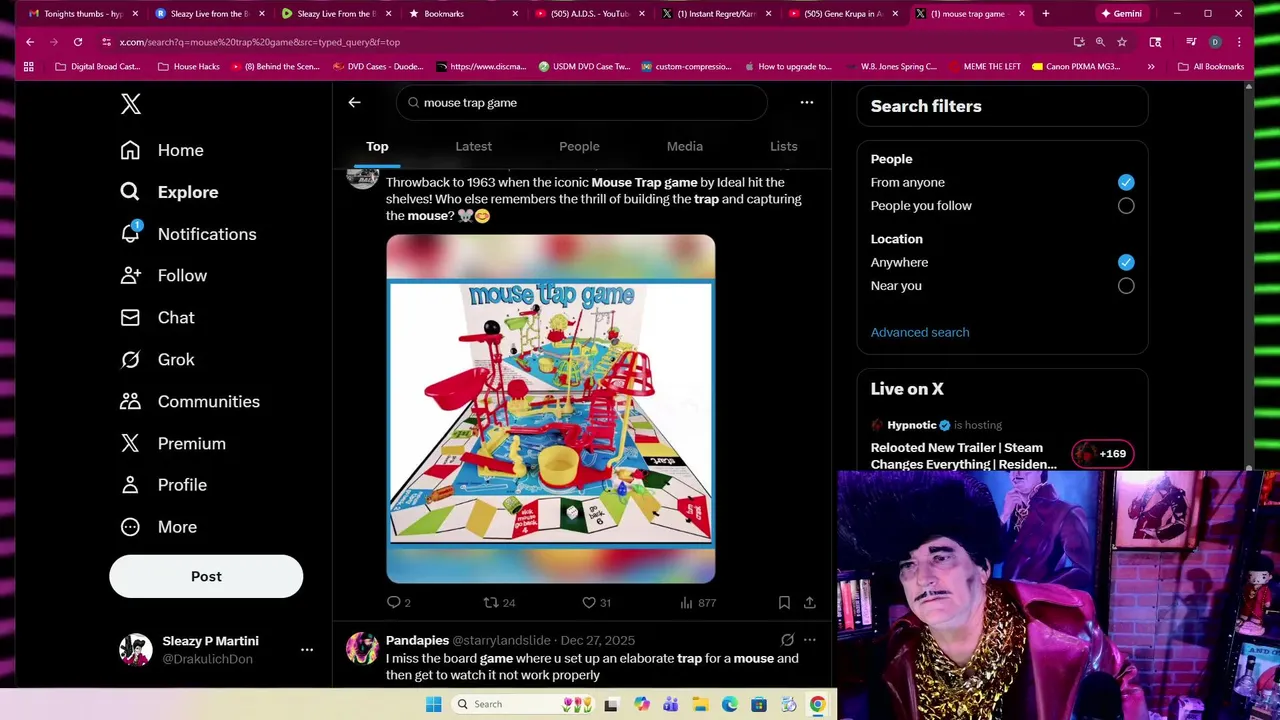Select the 'From anyone' option
This screenshot has height=720, width=1280.
tap(1126, 182)
